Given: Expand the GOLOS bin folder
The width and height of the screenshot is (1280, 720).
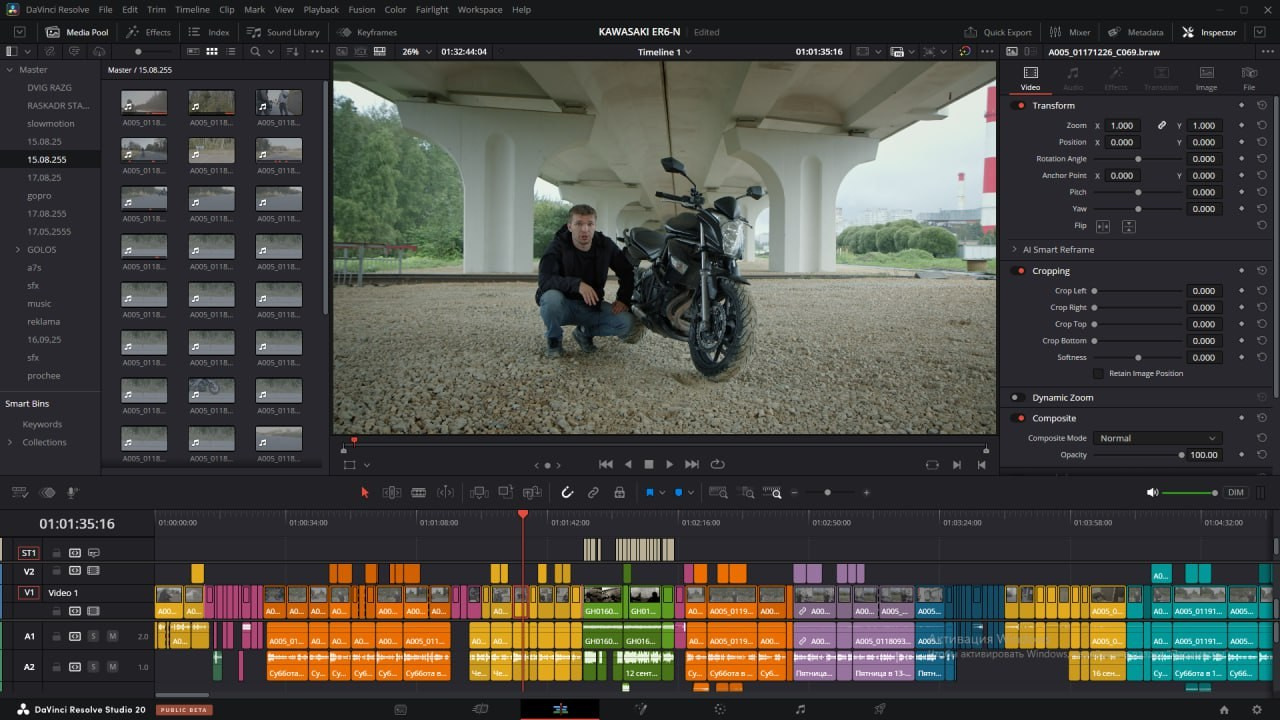Looking at the screenshot, I should pyautogui.click(x=17, y=250).
